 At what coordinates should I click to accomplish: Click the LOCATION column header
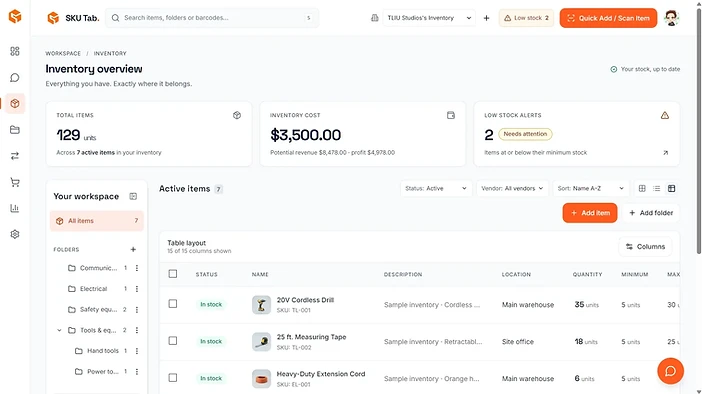516,274
